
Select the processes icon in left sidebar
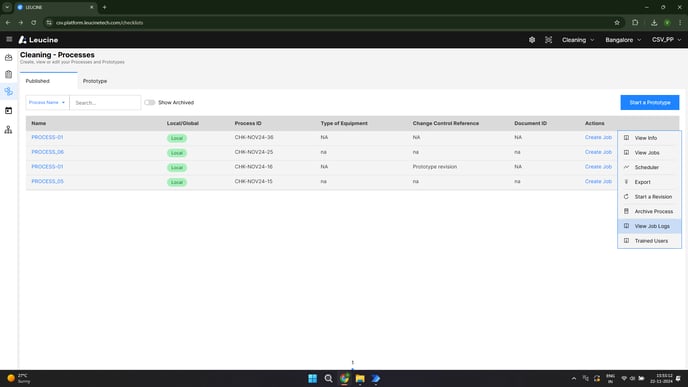coord(8,92)
